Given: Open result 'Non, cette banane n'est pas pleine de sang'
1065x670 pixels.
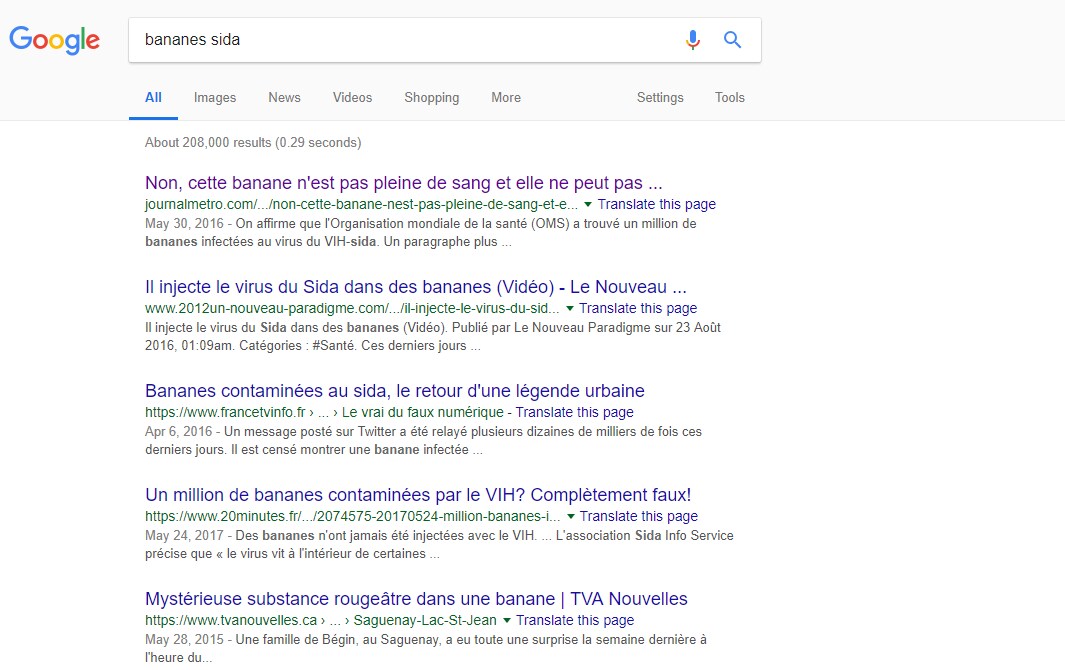Looking at the screenshot, I should pyautogui.click(x=403, y=183).
